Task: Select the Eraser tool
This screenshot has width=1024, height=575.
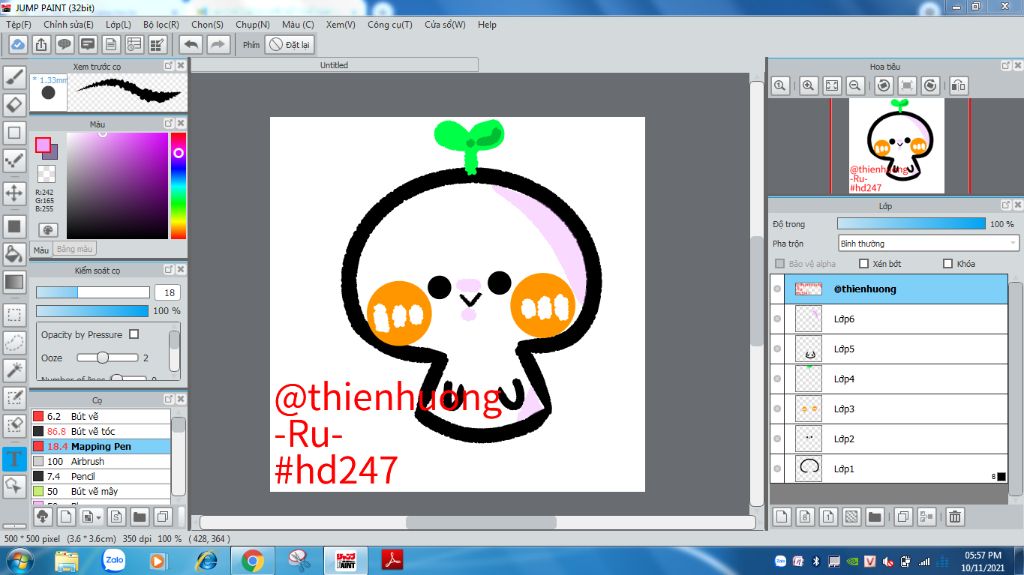Action: pyautogui.click(x=14, y=105)
